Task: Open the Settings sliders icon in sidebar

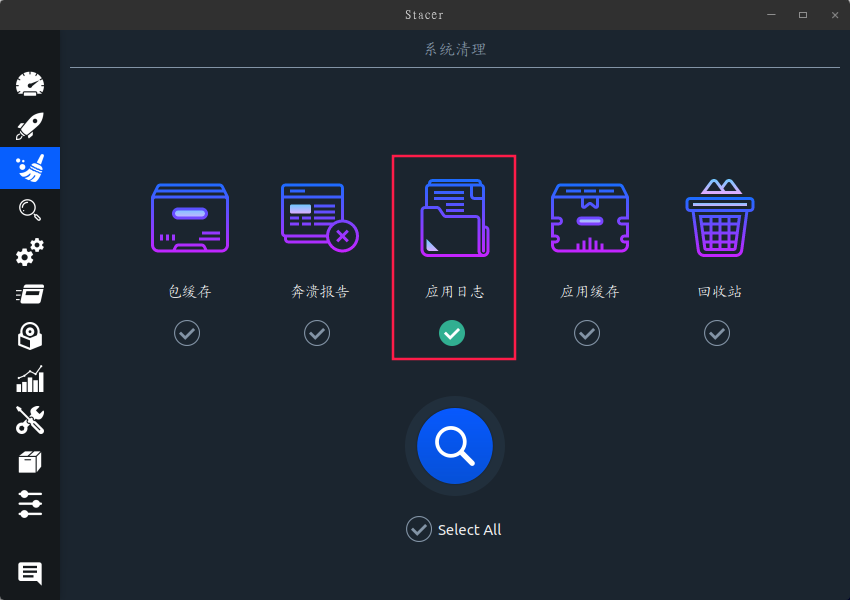Action: [30, 504]
